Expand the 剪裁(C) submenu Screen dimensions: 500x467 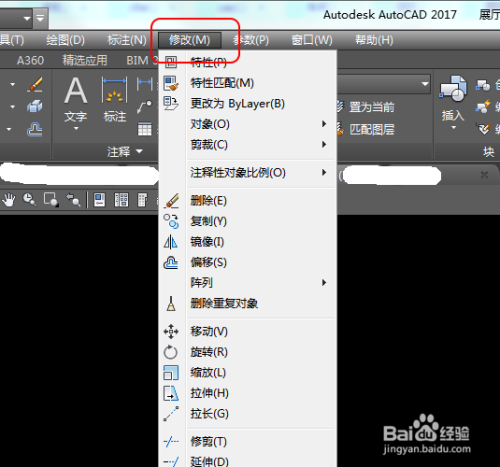[248, 145]
